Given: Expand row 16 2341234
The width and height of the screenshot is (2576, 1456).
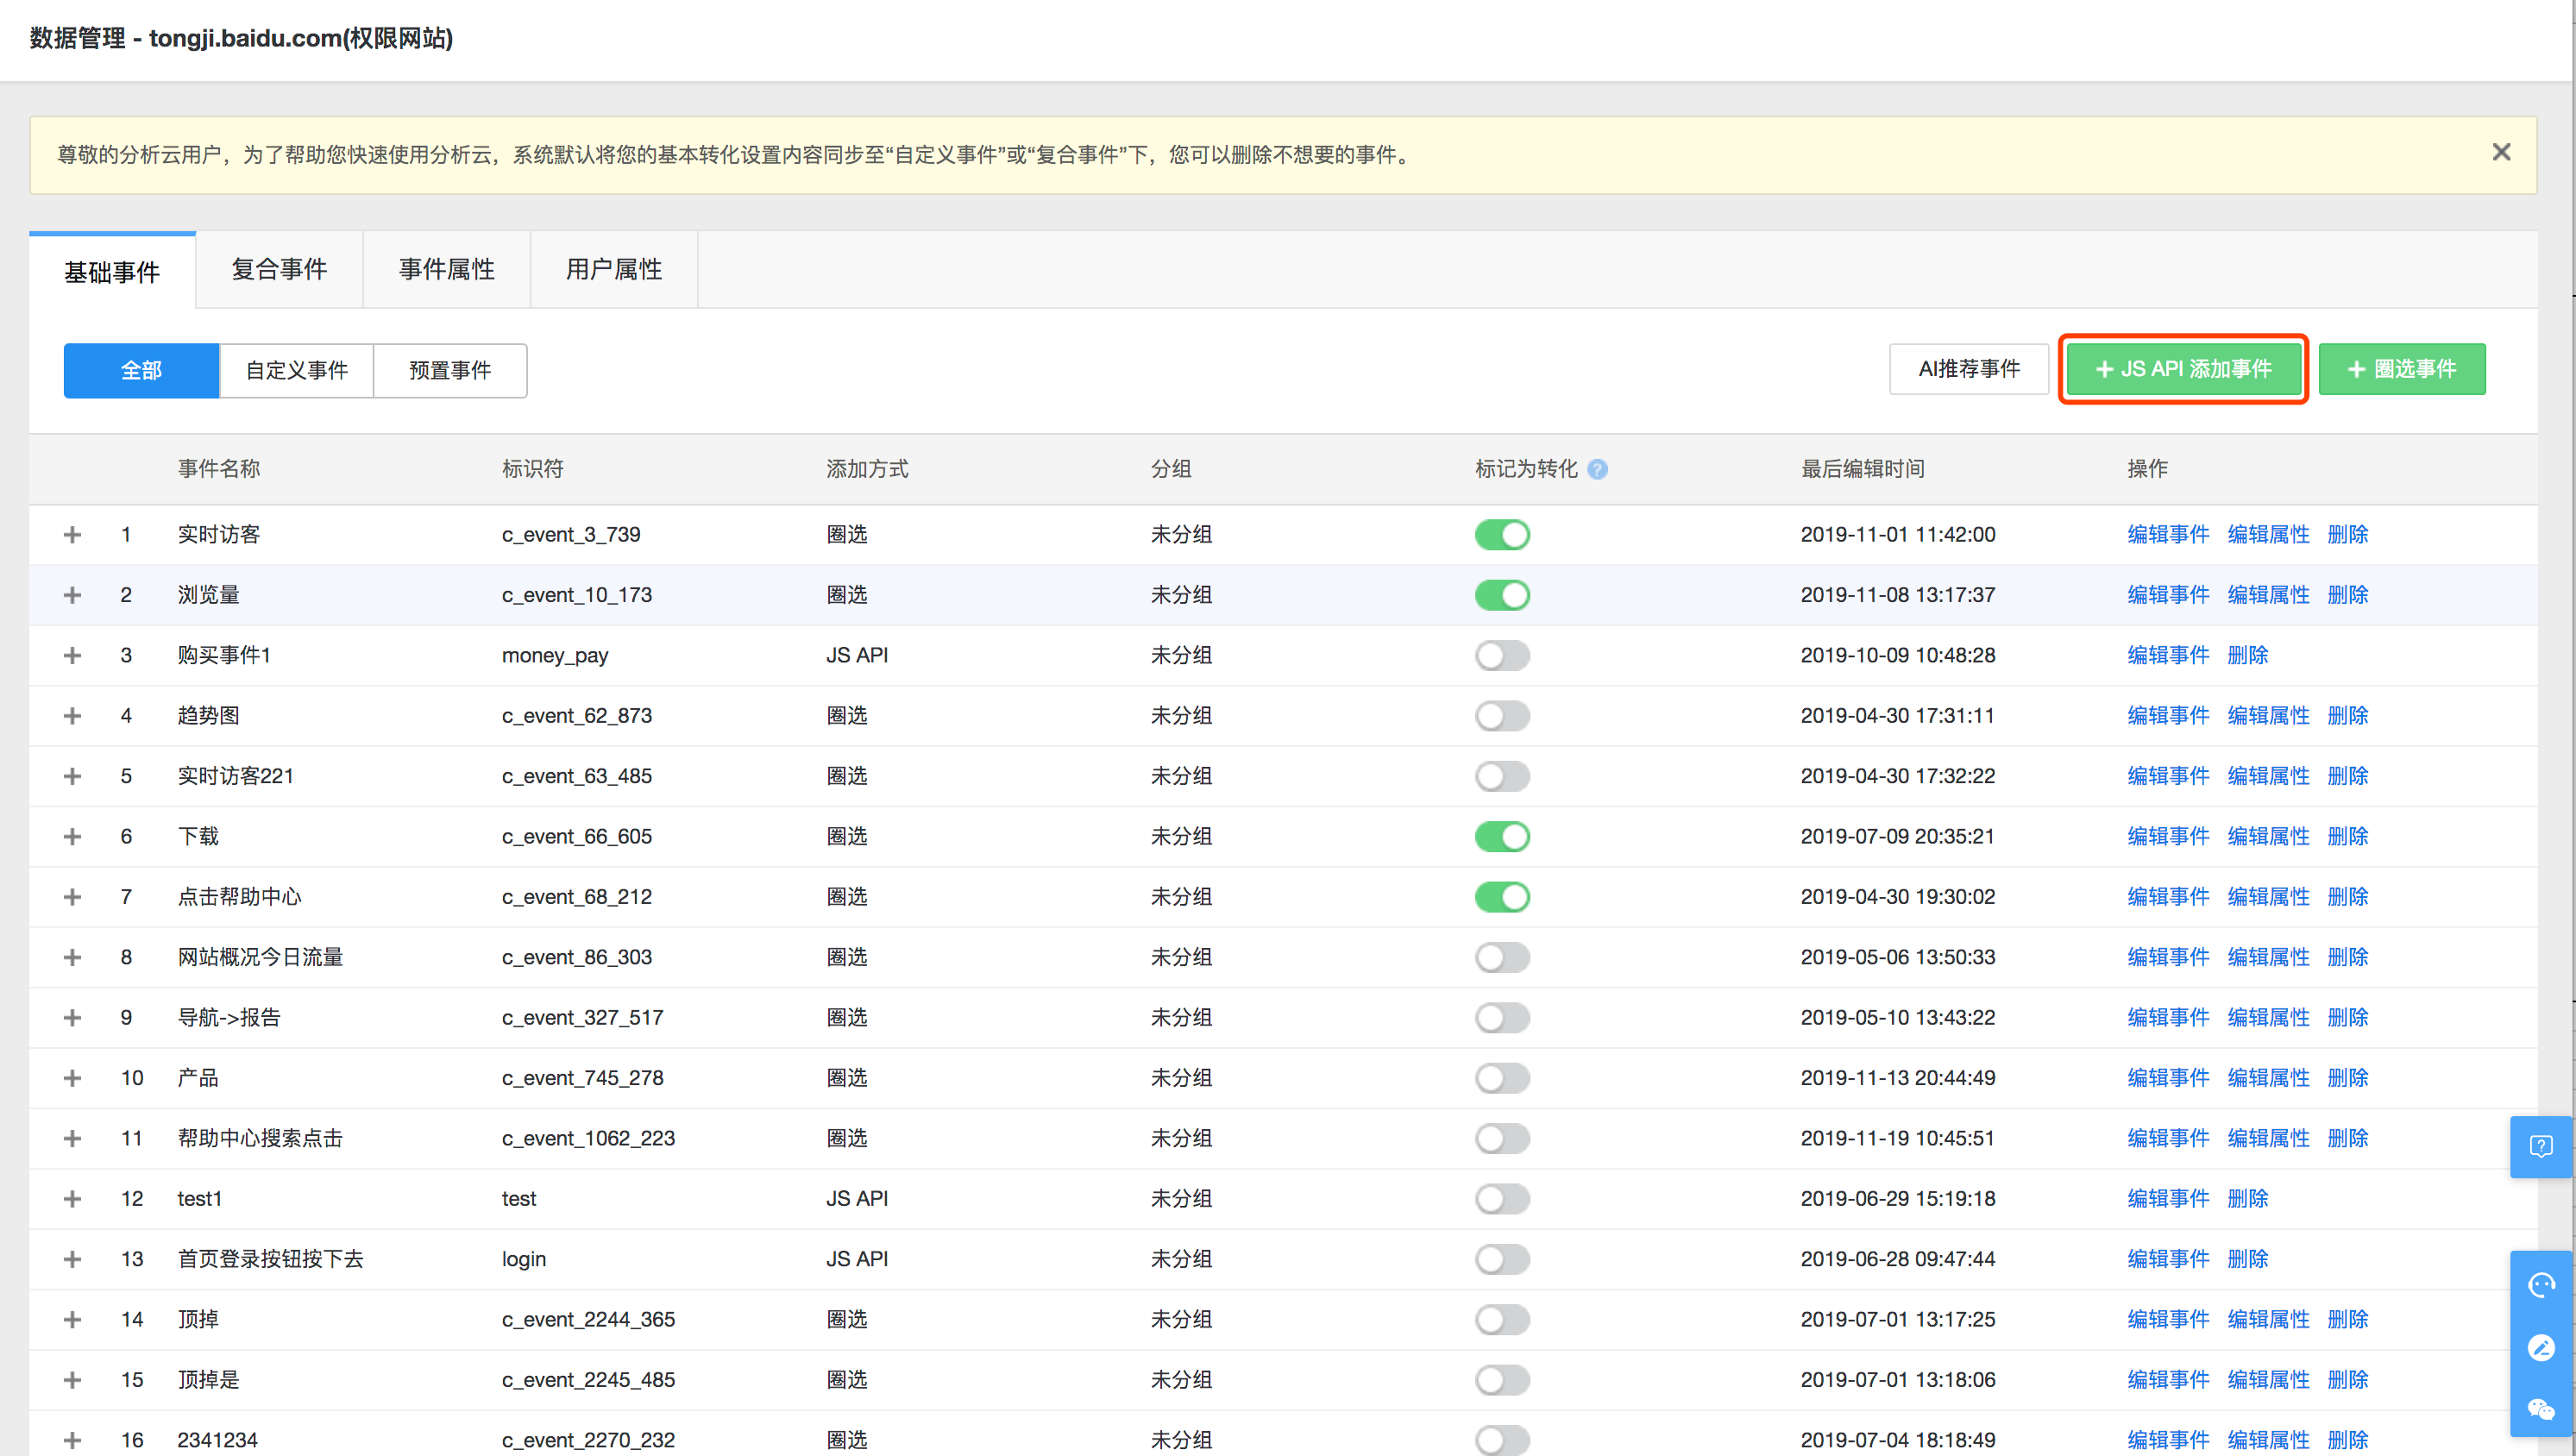Looking at the screenshot, I should pos(72,1440).
